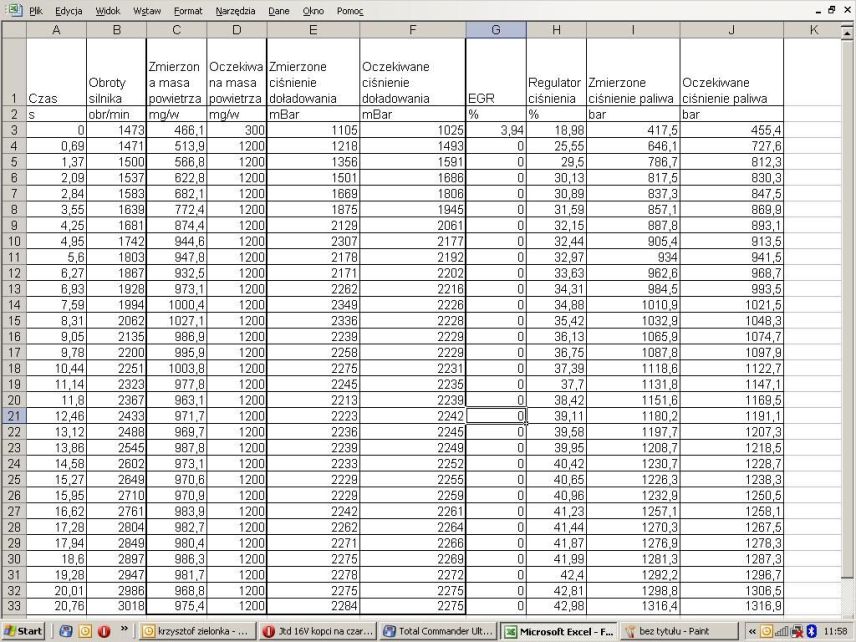Screen dimensions: 856x642
Task: Click the cell with value 3018
Action: point(116,606)
